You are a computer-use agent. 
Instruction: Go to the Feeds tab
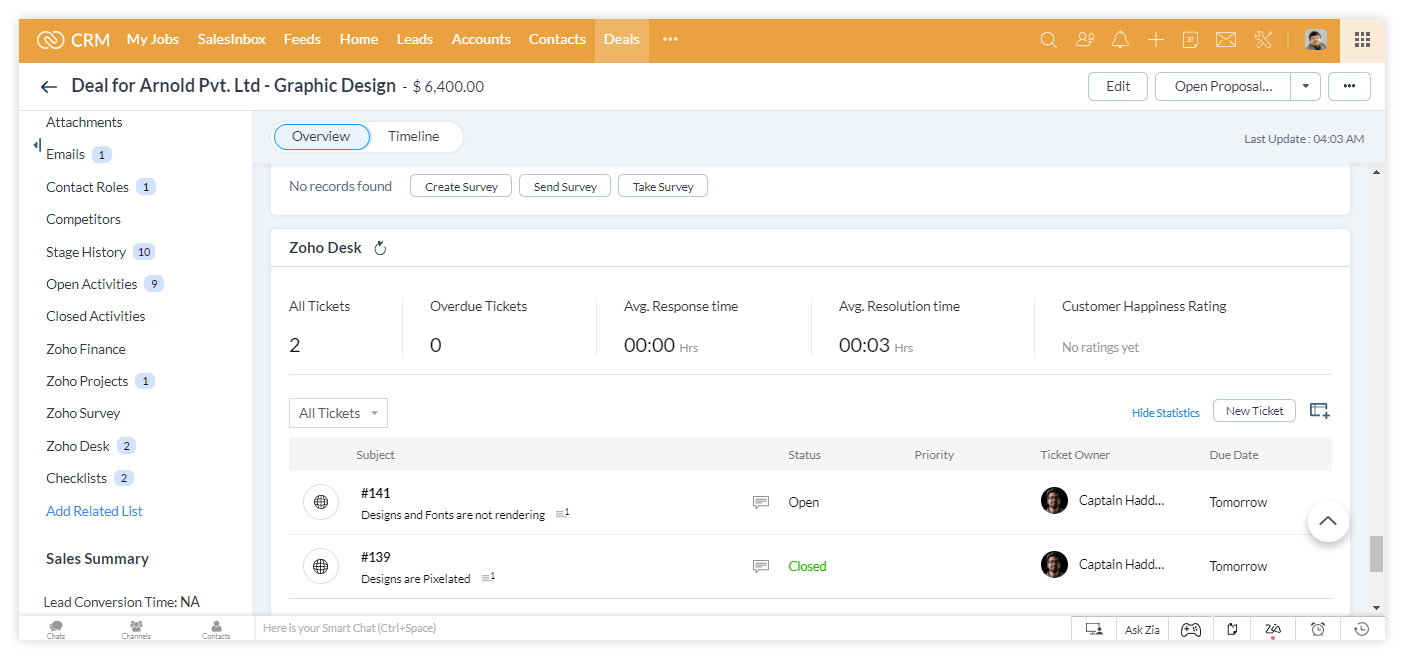pos(302,40)
